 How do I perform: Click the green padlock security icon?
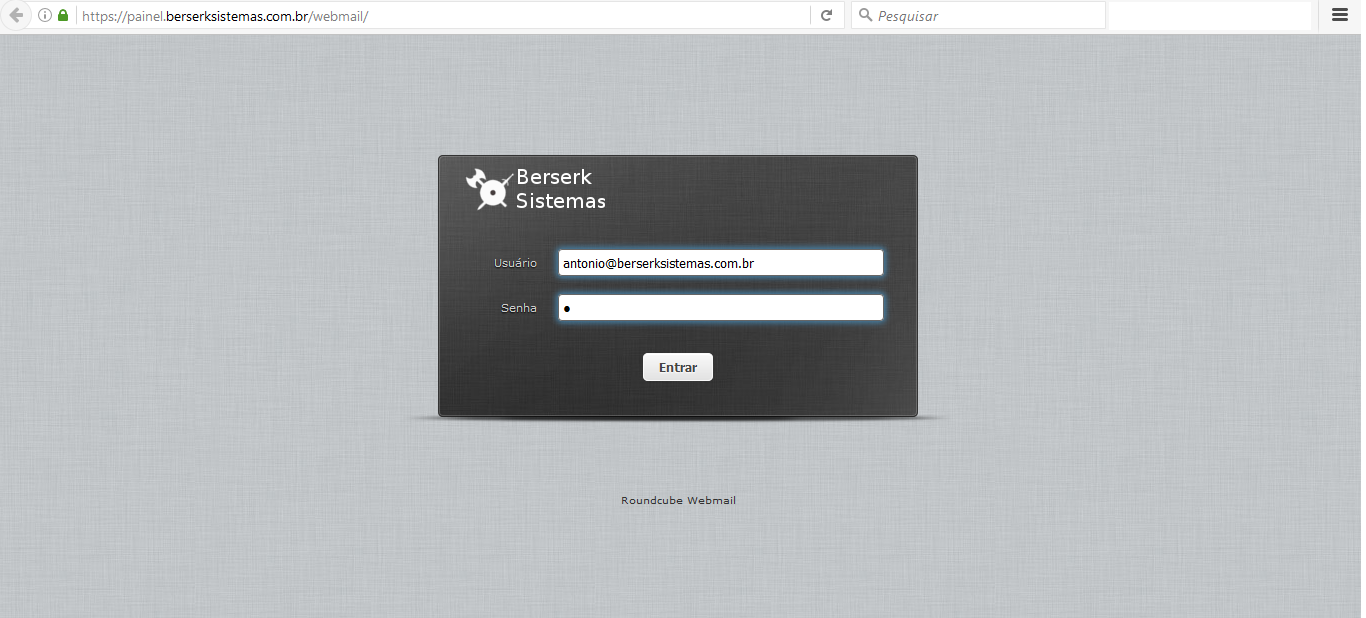tap(63, 15)
